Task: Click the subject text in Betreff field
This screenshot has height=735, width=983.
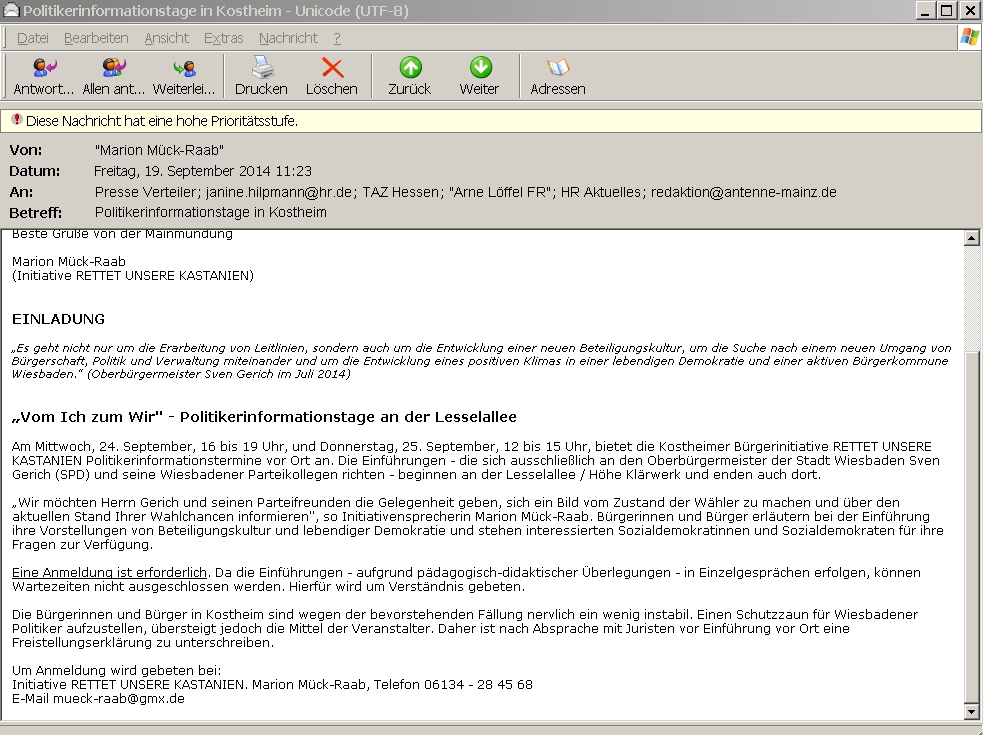Action: pos(211,212)
